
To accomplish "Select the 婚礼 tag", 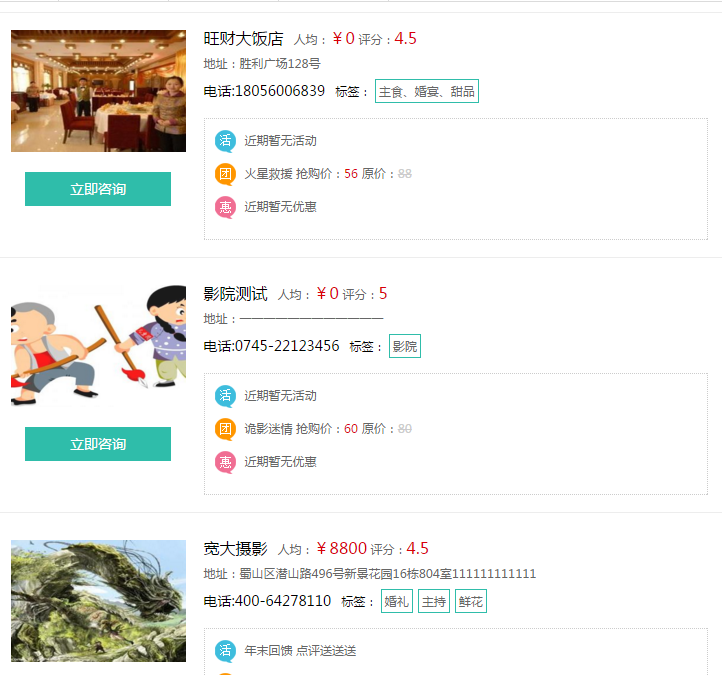I will pyautogui.click(x=397, y=601).
